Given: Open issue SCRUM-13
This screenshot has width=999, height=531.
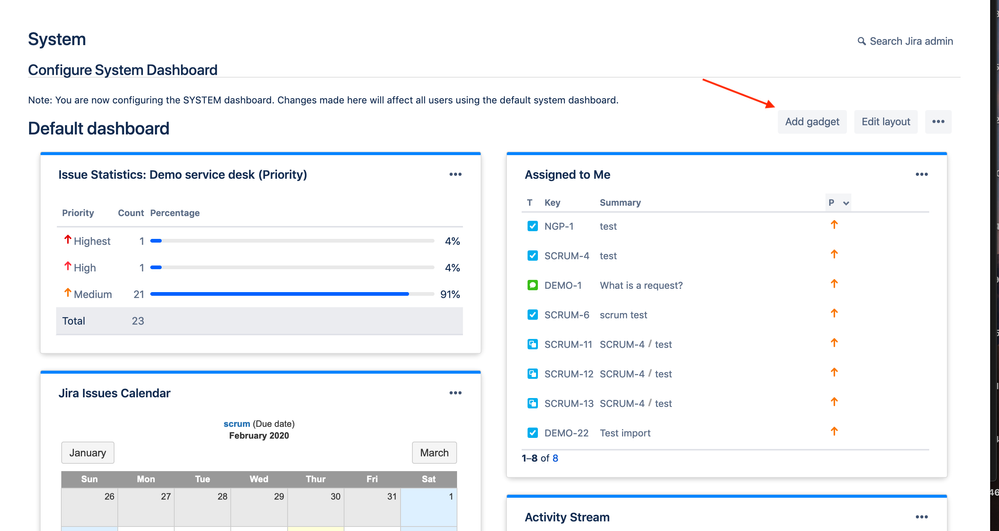Looking at the screenshot, I should pyautogui.click(x=568, y=404).
